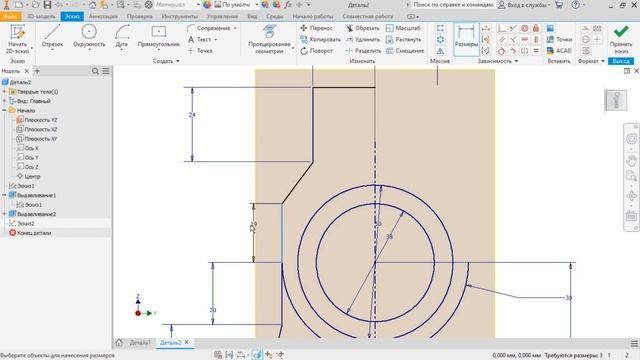Sign in to services (Вход в службы)
The image size is (640, 360).
click(524, 5)
